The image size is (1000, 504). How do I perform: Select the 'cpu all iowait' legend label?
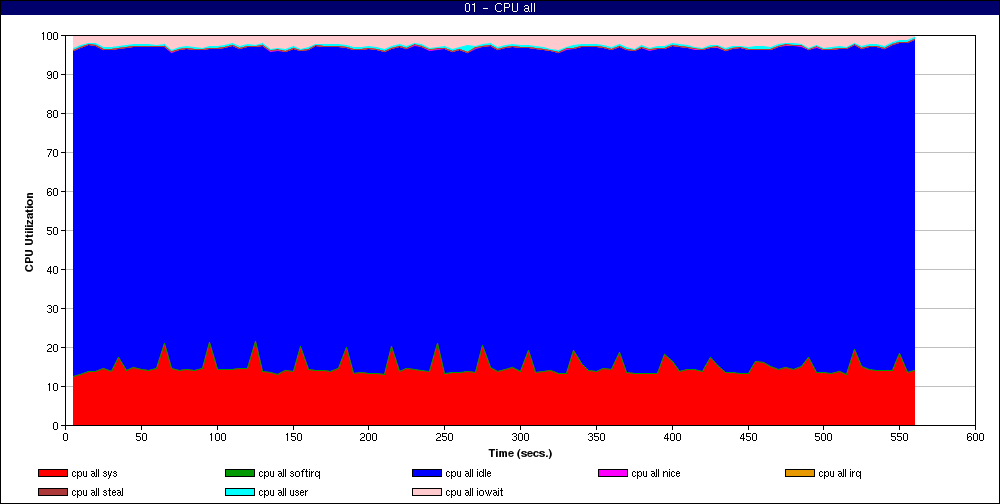coord(474,493)
